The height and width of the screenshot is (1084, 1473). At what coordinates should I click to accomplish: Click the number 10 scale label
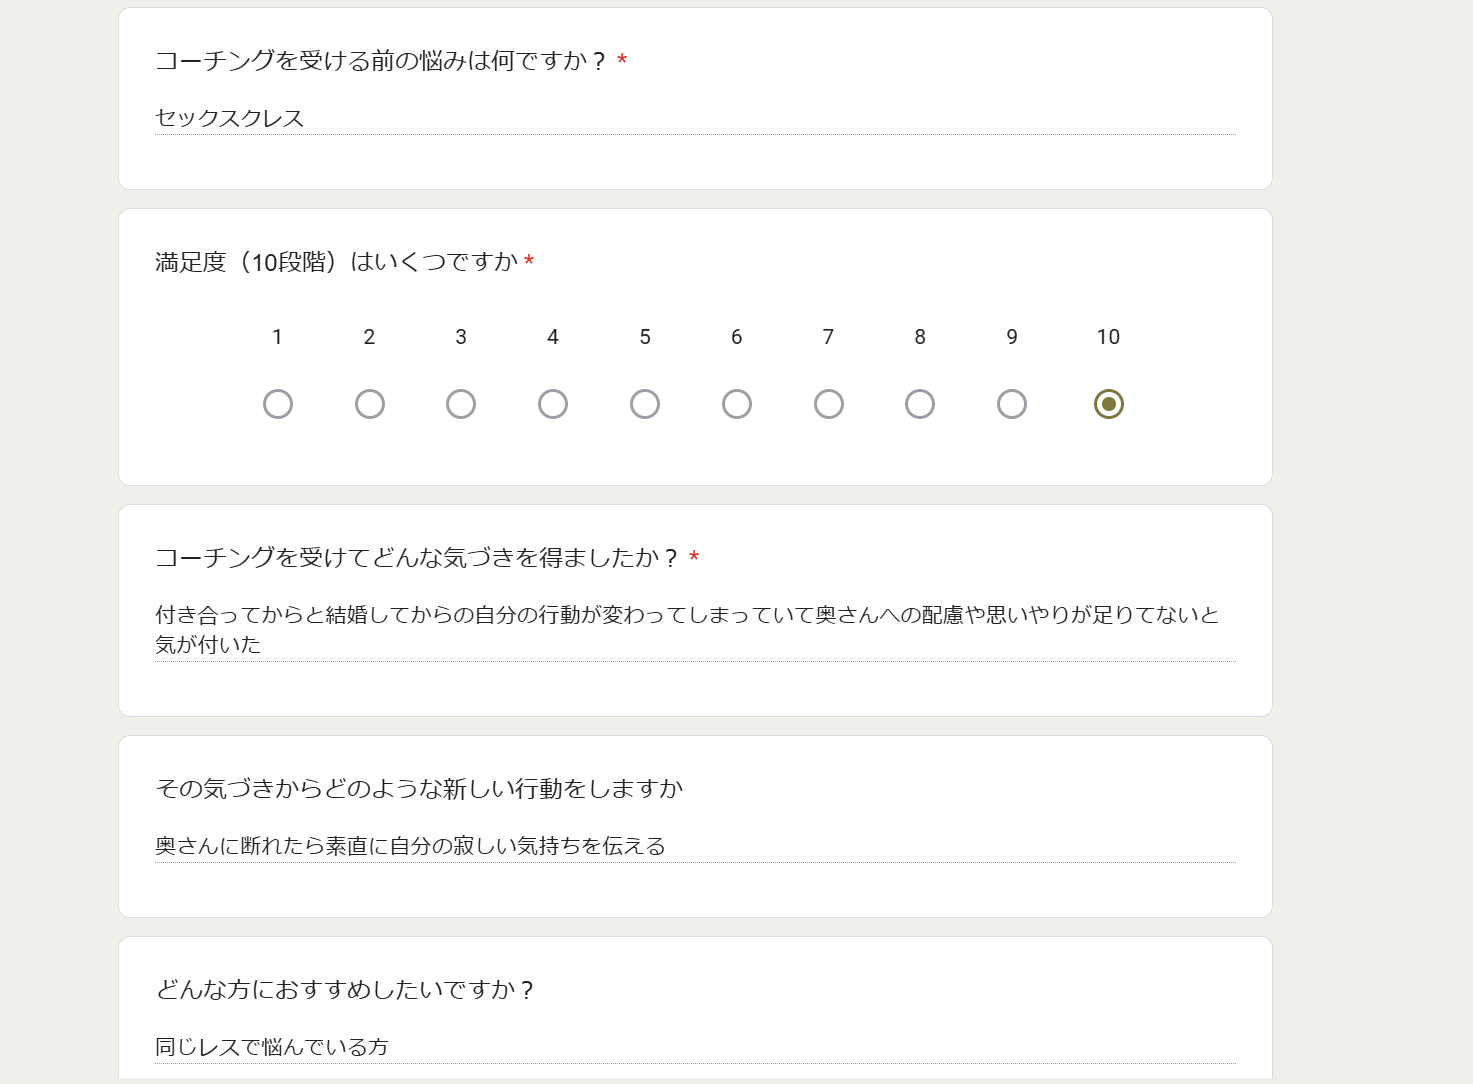click(x=1108, y=337)
